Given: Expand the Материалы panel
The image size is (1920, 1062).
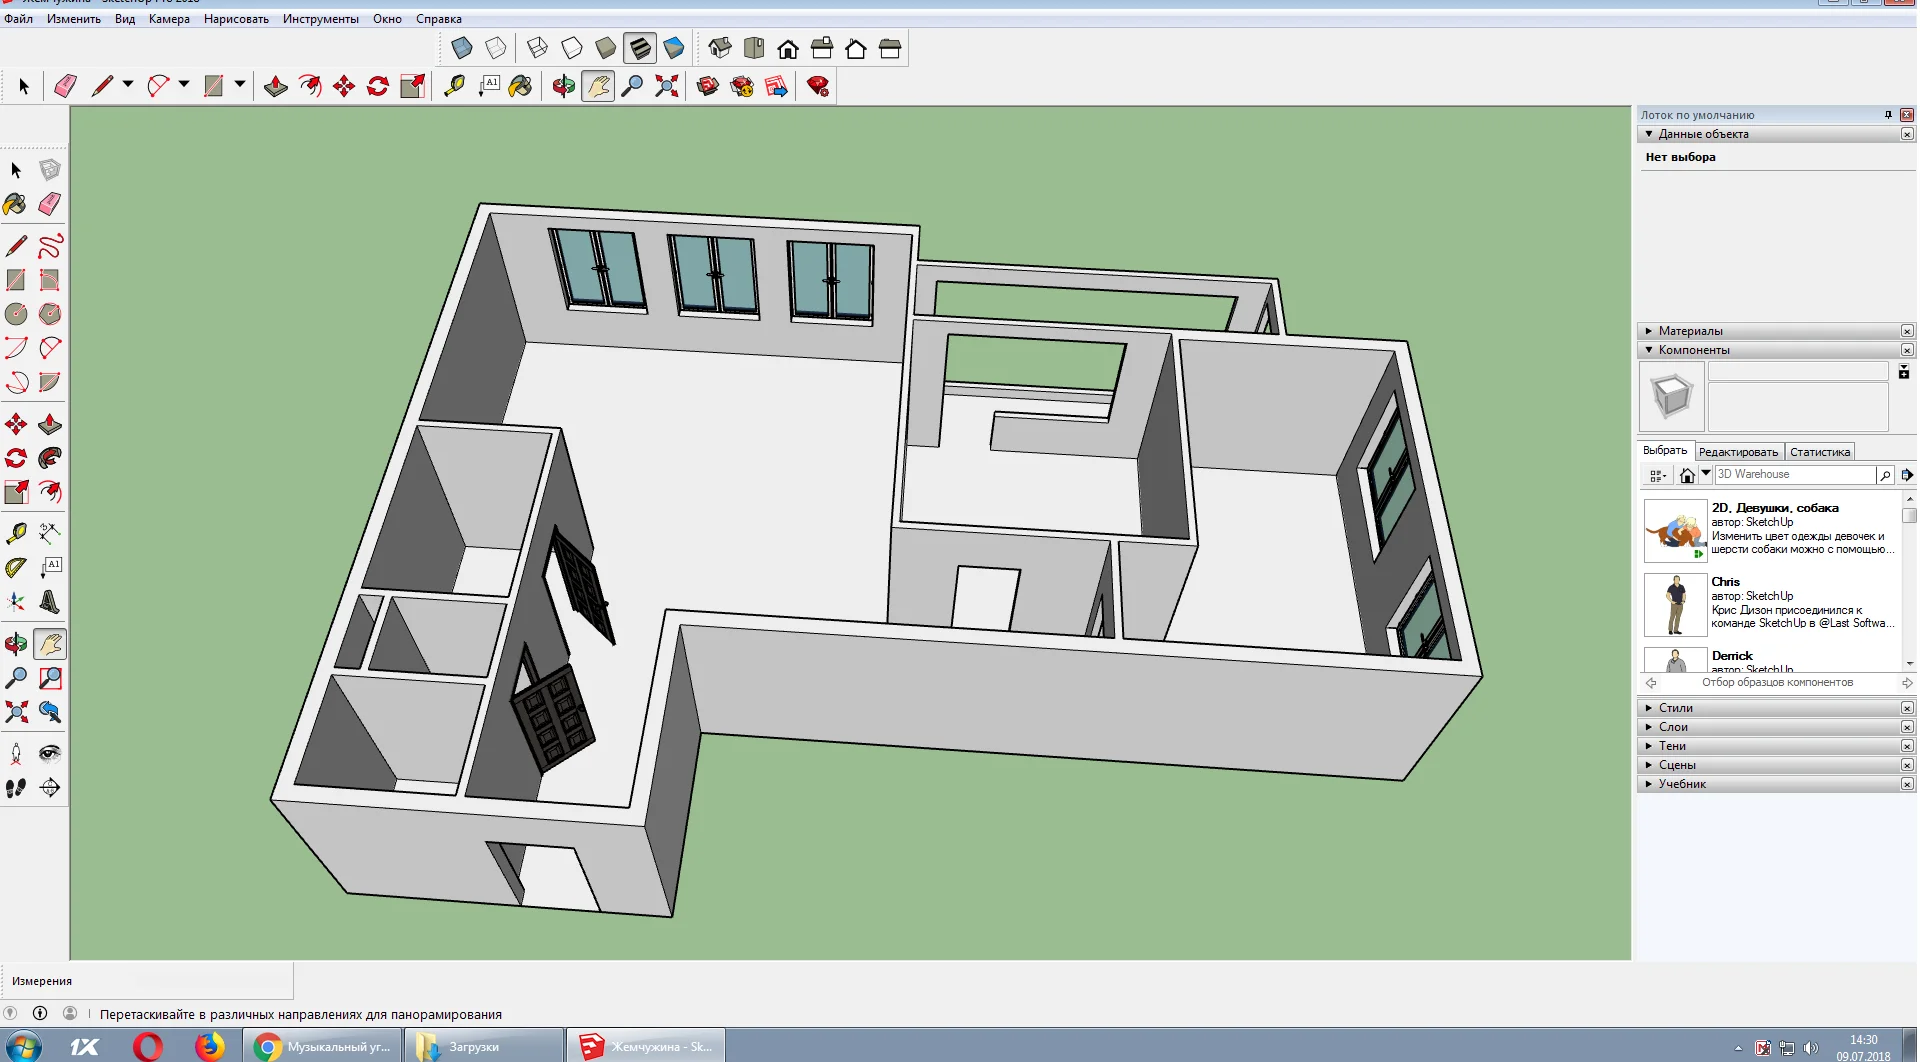Looking at the screenshot, I should [x=1690, y=331].
